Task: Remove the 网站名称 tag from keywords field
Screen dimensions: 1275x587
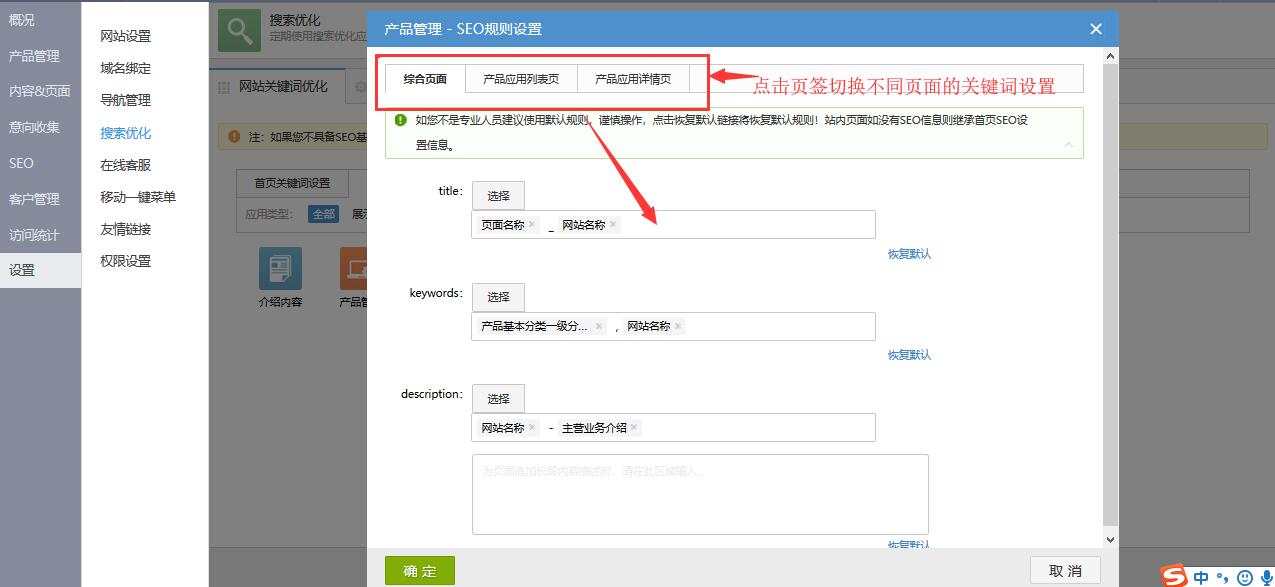Action: tap(678, 326)
